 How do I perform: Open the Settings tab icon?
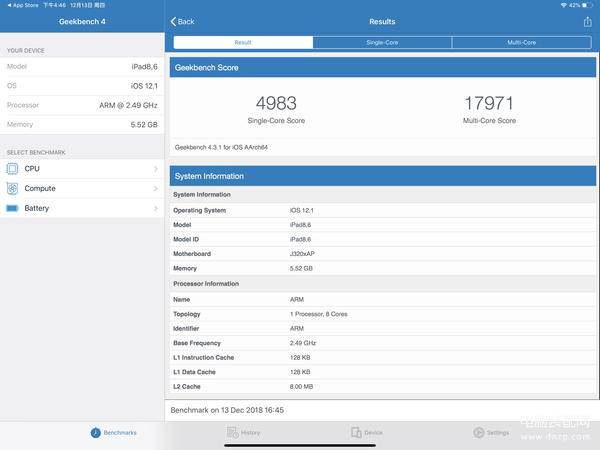[x=479, y=432]
